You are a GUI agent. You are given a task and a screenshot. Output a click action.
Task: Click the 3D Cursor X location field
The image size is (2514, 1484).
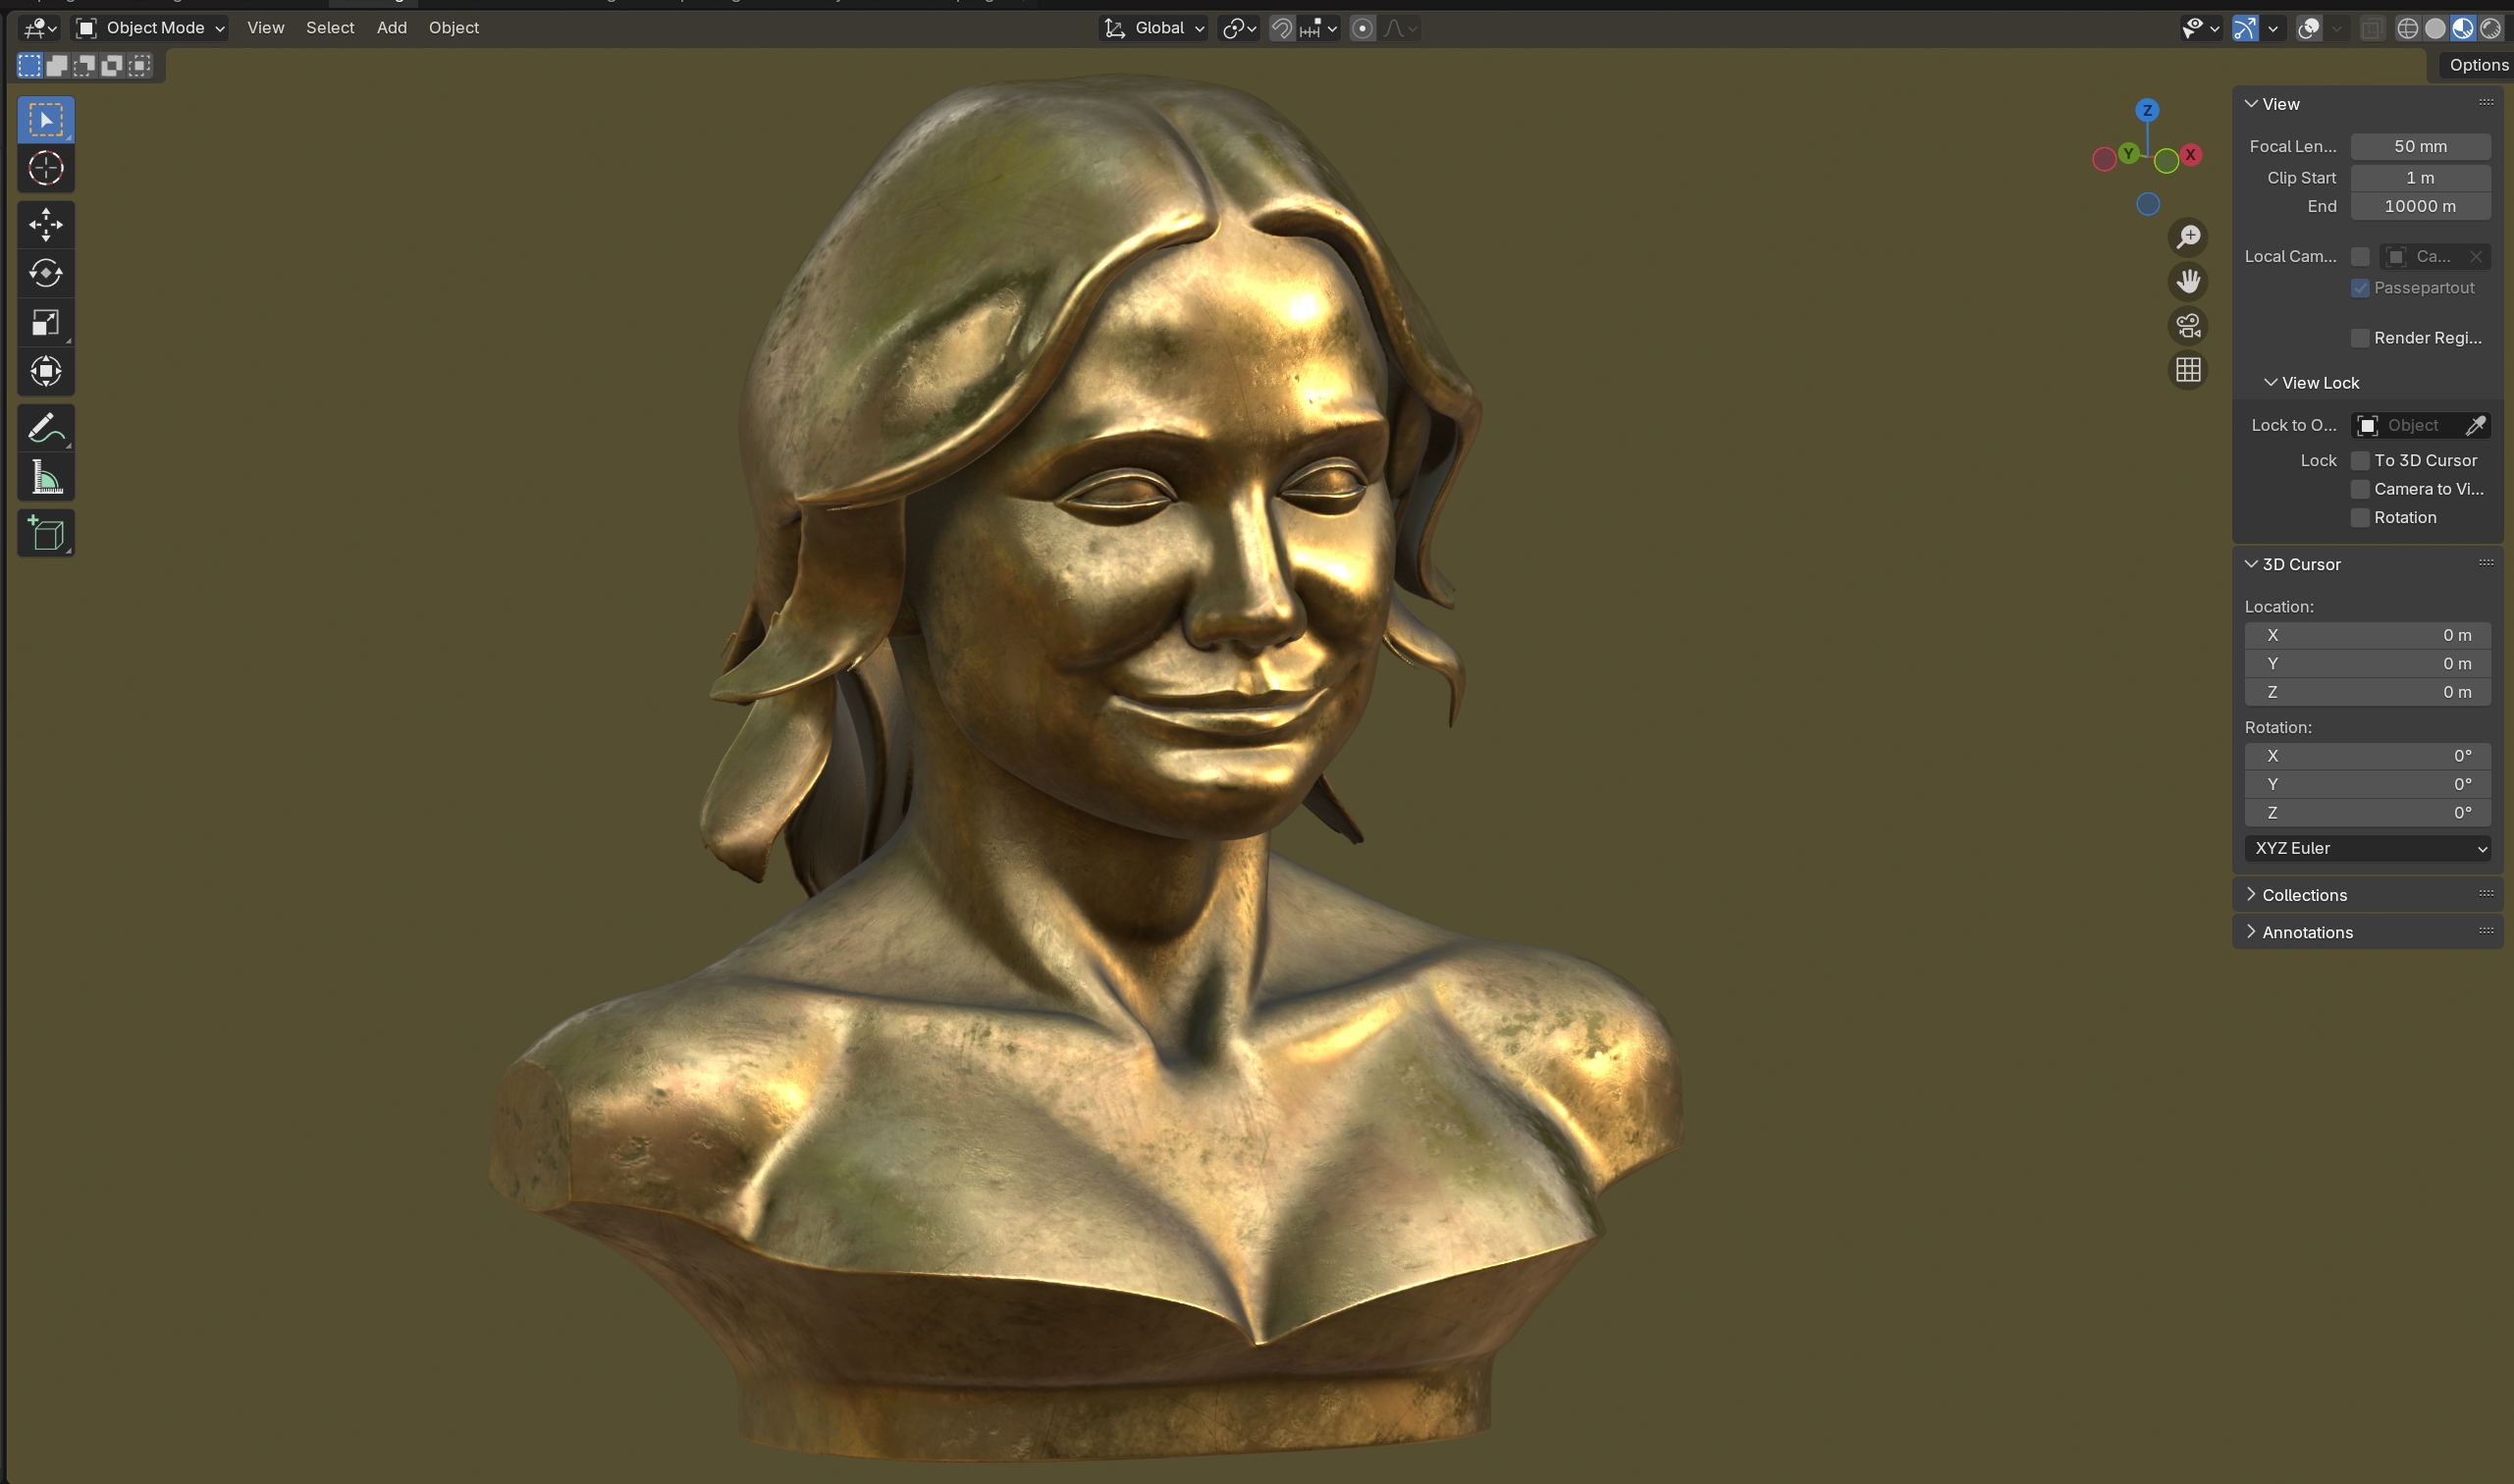click(x=2366, y=635)
